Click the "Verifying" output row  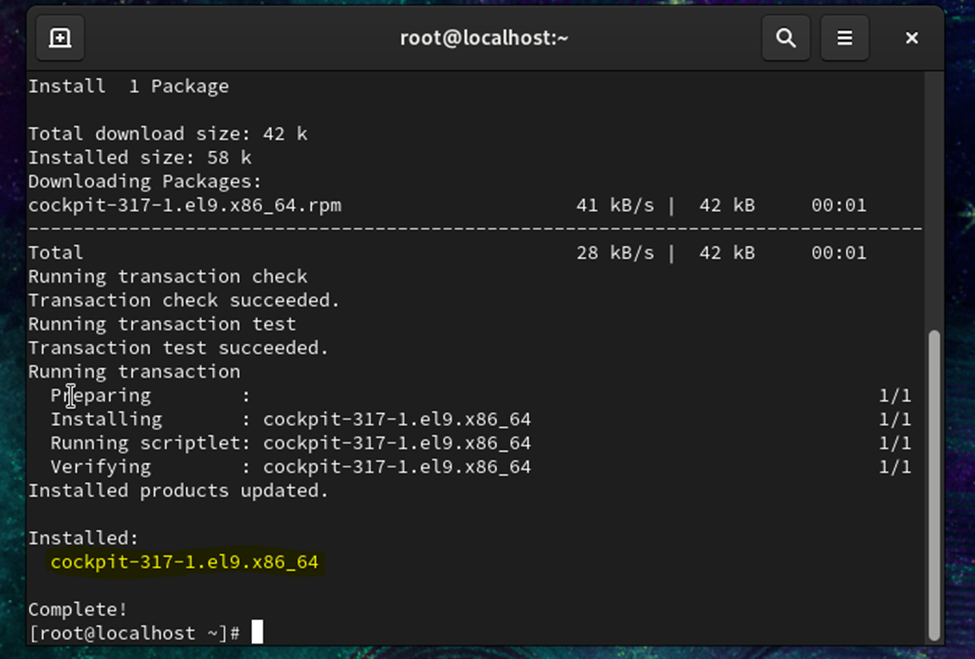click(290, 467)
